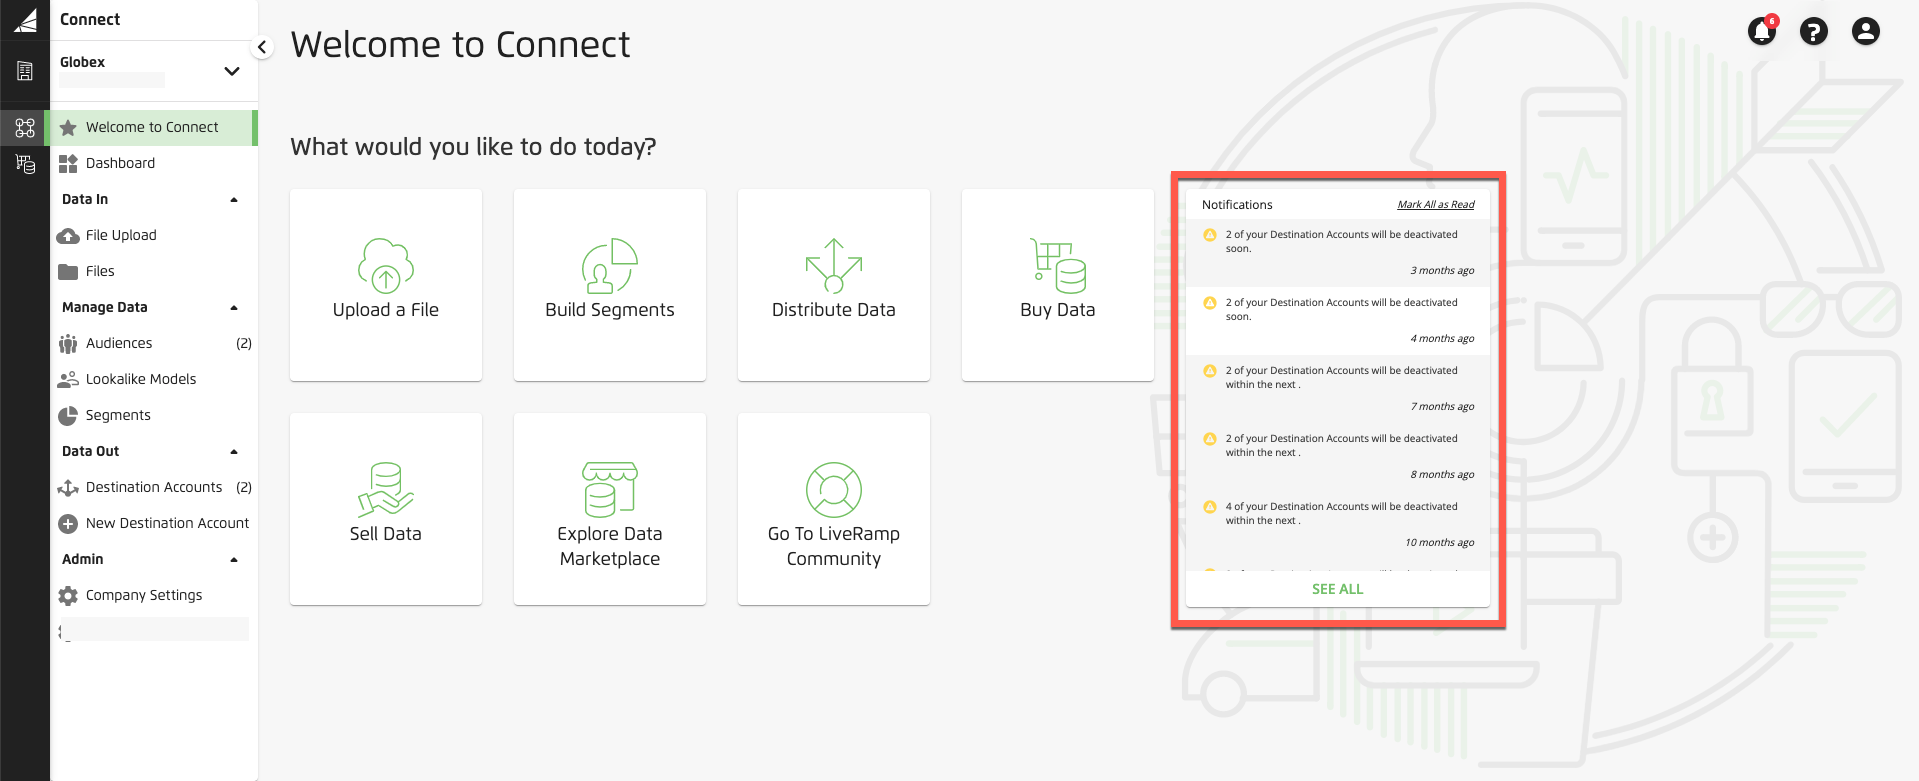
Task: Collapse the Manage Data section
Action: point(234,308)
